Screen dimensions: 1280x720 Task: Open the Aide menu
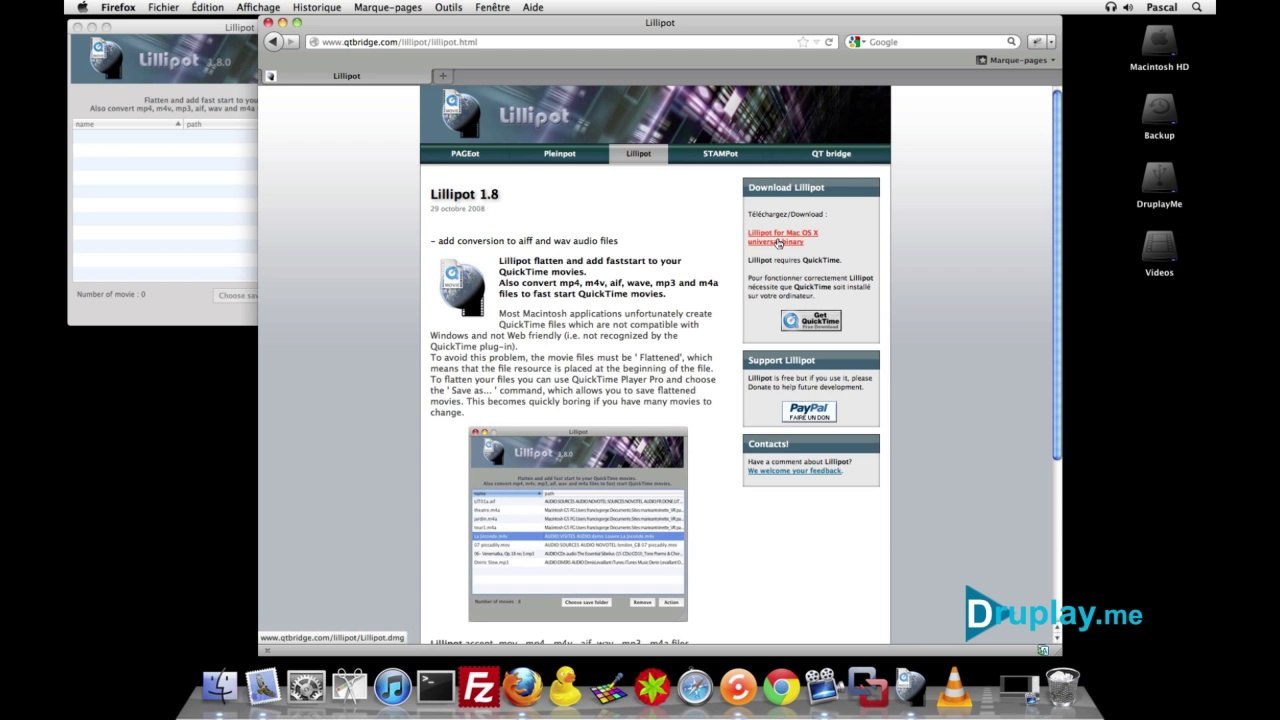tap(533, 7)
